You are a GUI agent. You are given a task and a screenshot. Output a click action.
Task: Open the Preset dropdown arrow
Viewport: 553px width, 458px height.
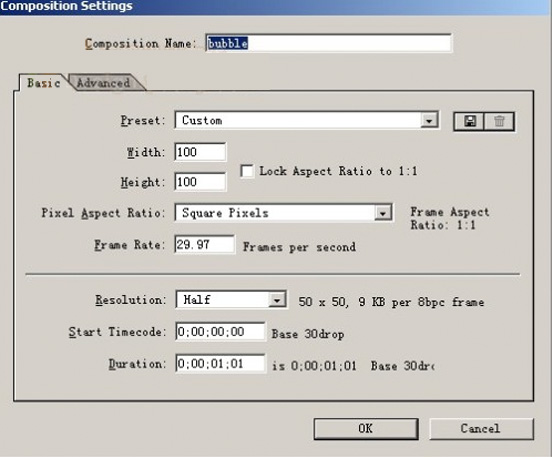(429, 121)
